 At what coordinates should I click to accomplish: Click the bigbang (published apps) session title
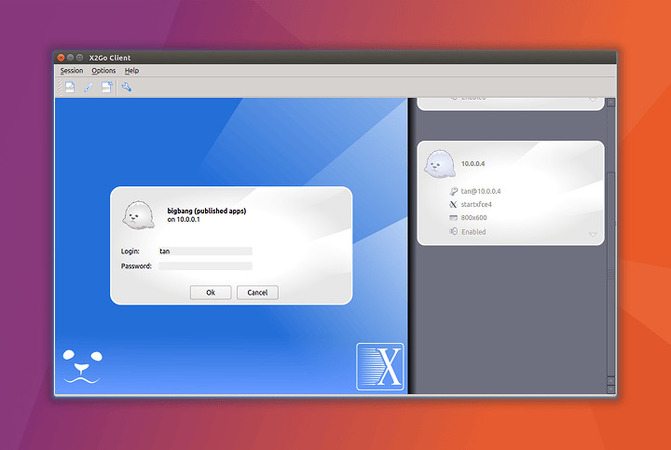[x=207, y=211]
